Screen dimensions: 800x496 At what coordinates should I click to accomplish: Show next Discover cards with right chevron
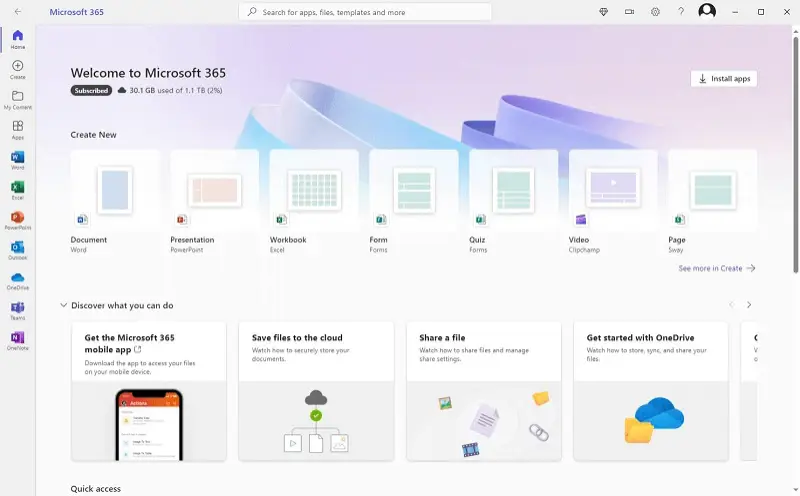pos(749,305)
